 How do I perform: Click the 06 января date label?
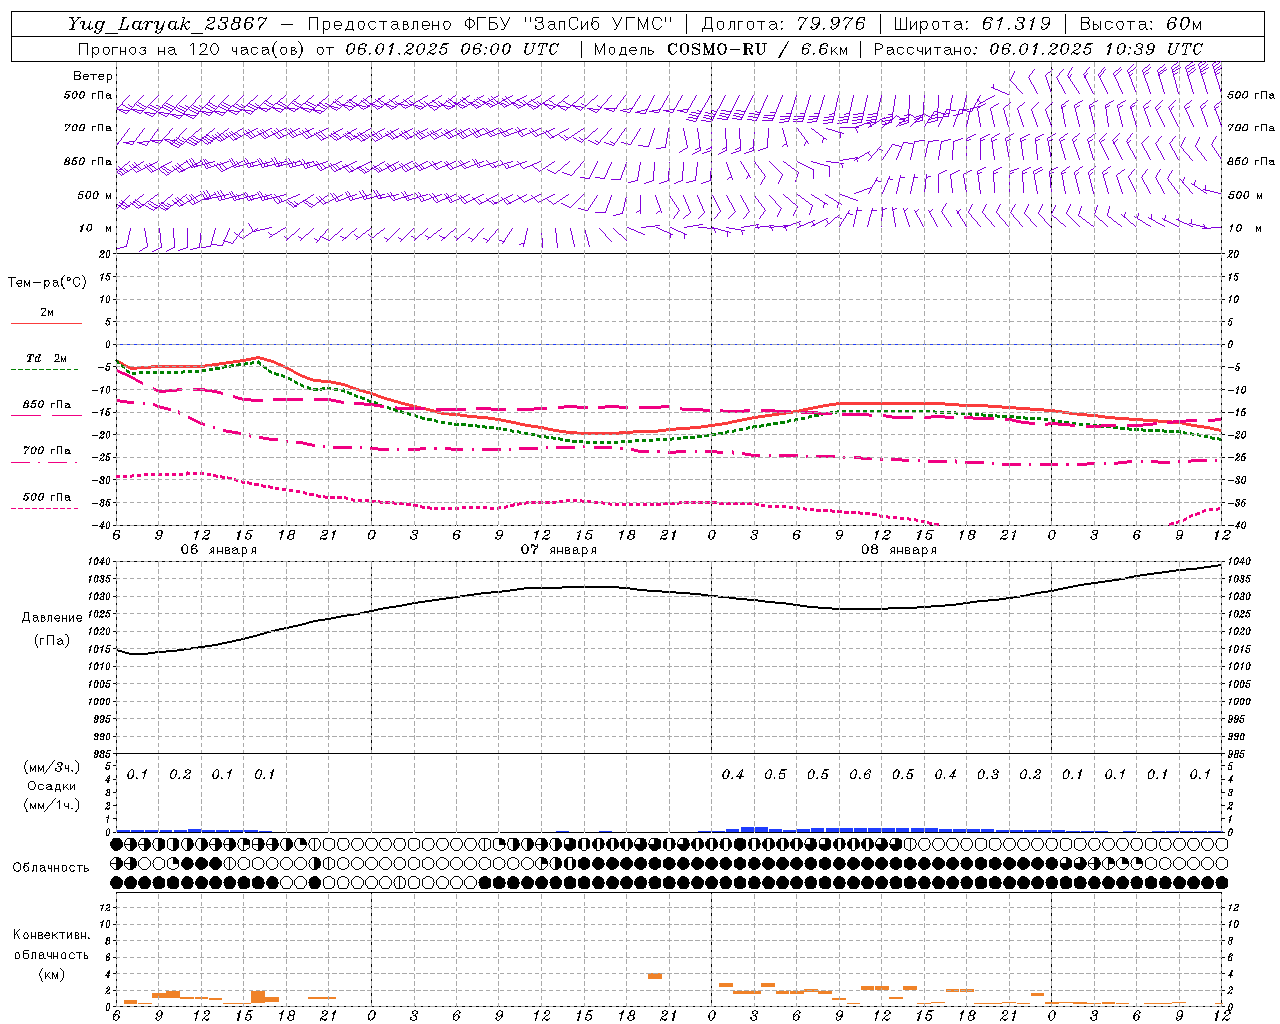pos(218,550)
